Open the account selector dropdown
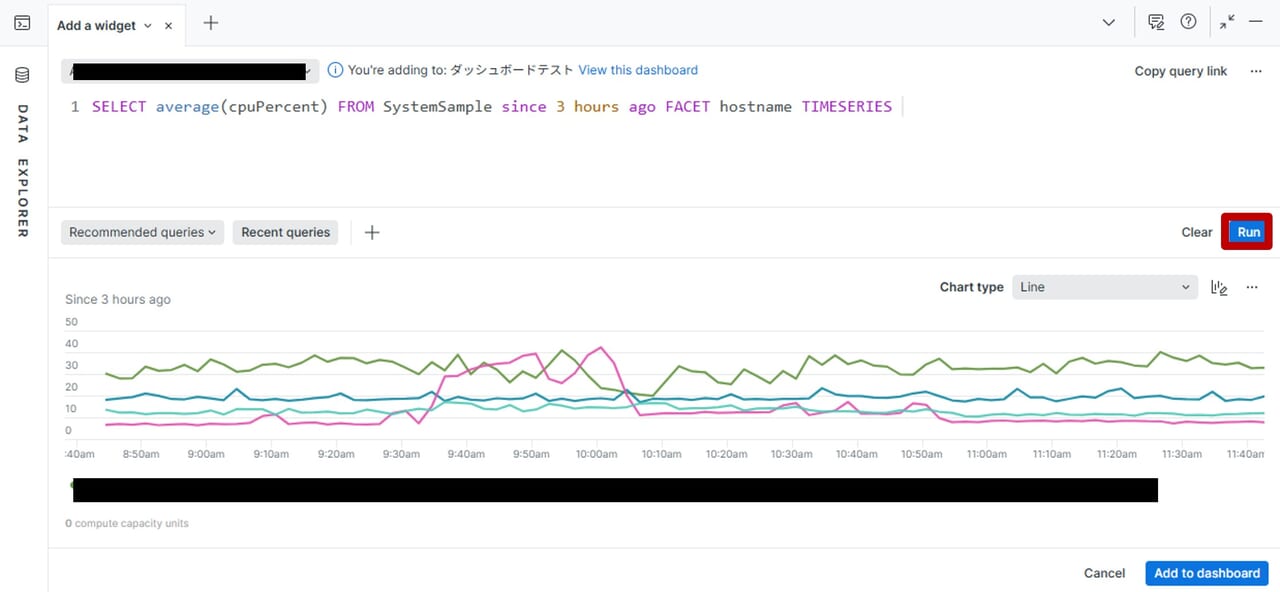Image resolution: width=1280 pixels, height=592 pixels. click(190, 71)
